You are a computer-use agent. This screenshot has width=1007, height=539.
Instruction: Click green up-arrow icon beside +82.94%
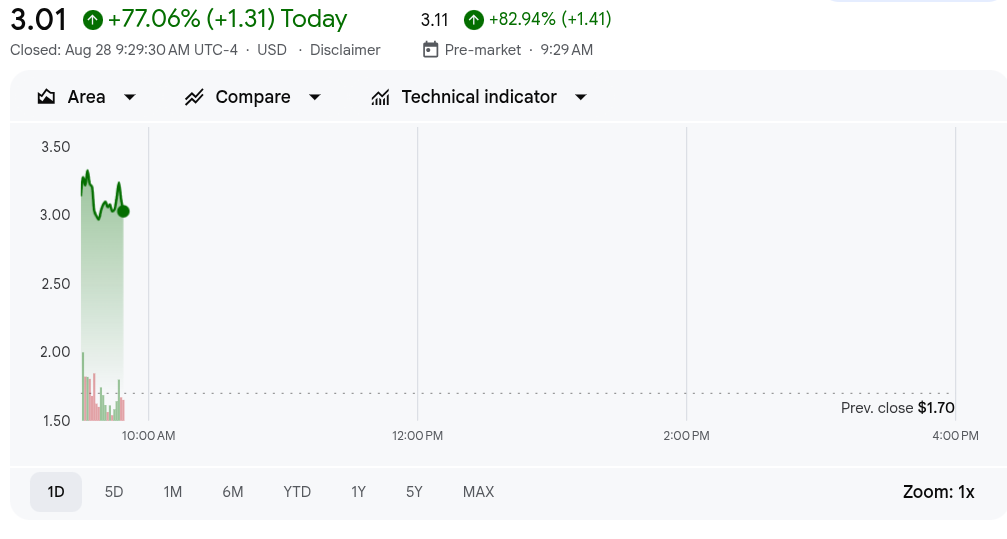click(x=474, y=19)
